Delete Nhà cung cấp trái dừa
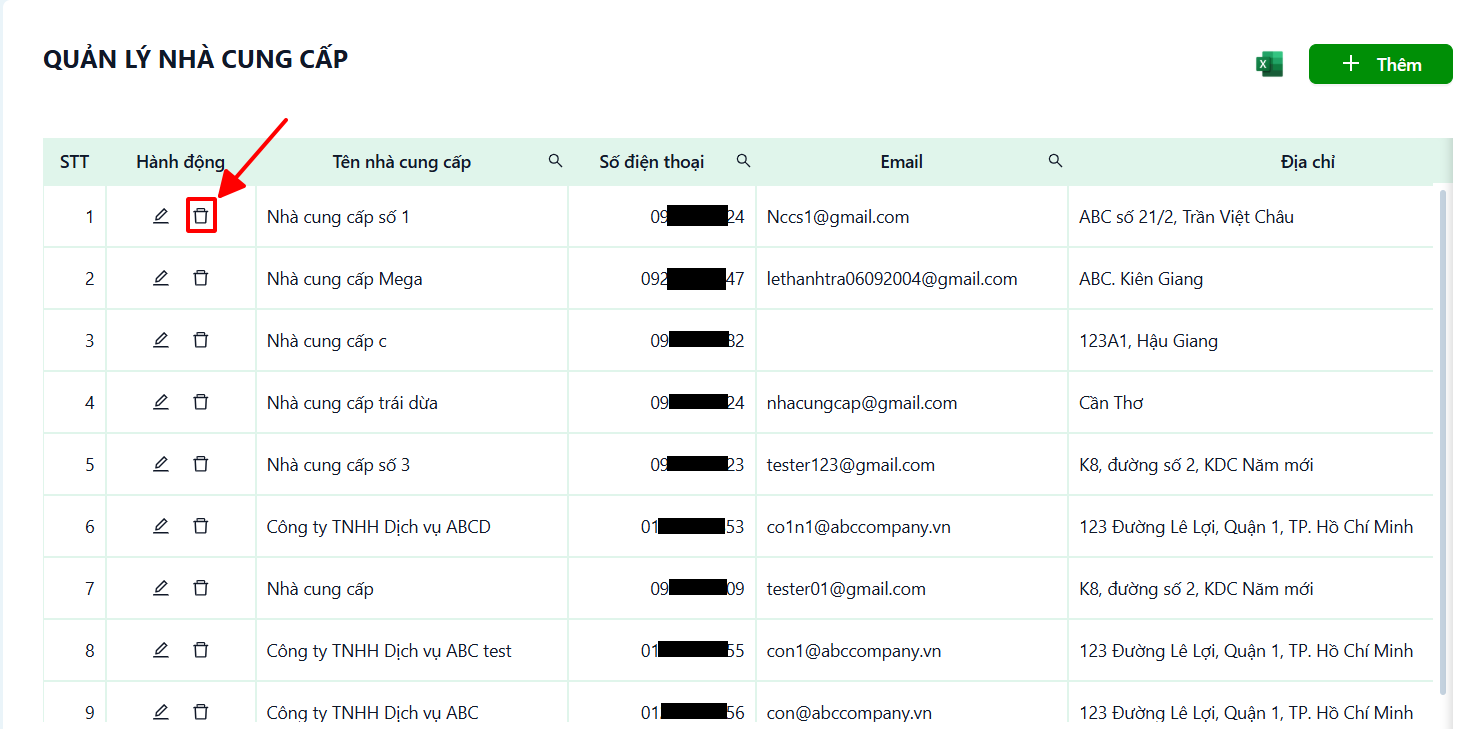This screenshot has height=739, width=1461. click(201, 402)
